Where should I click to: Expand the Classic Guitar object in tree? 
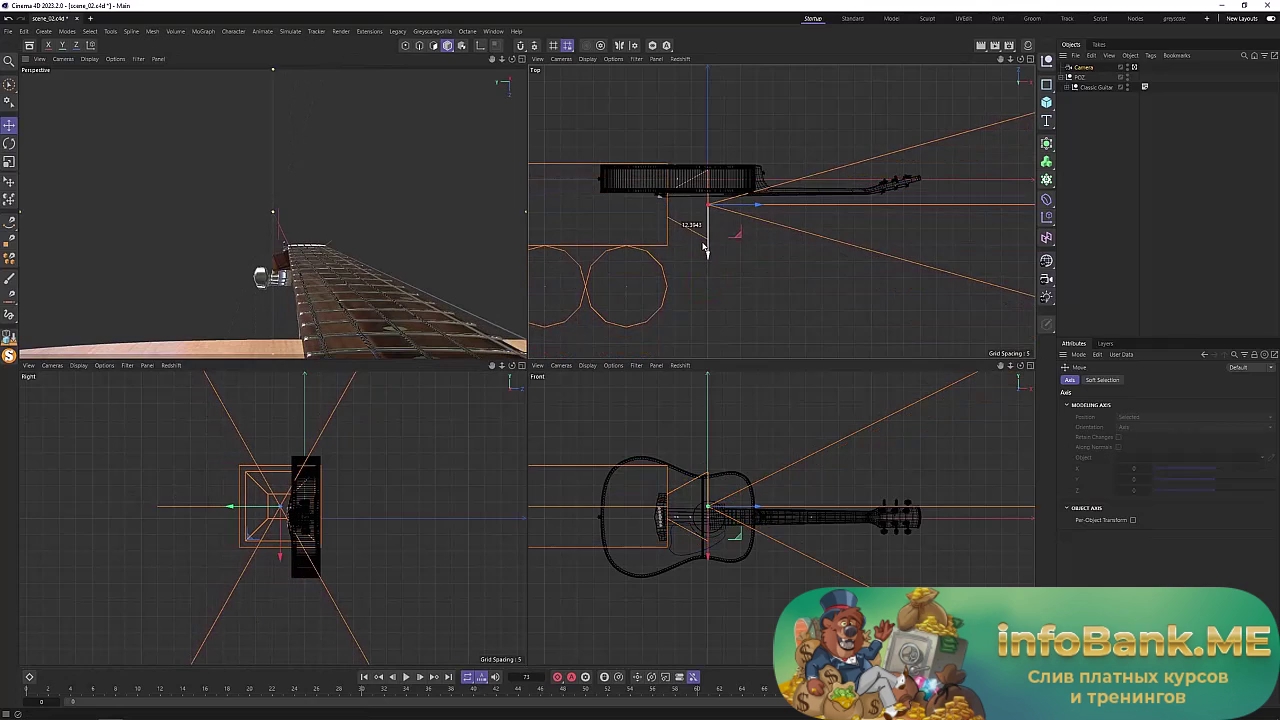[1065, 87]
